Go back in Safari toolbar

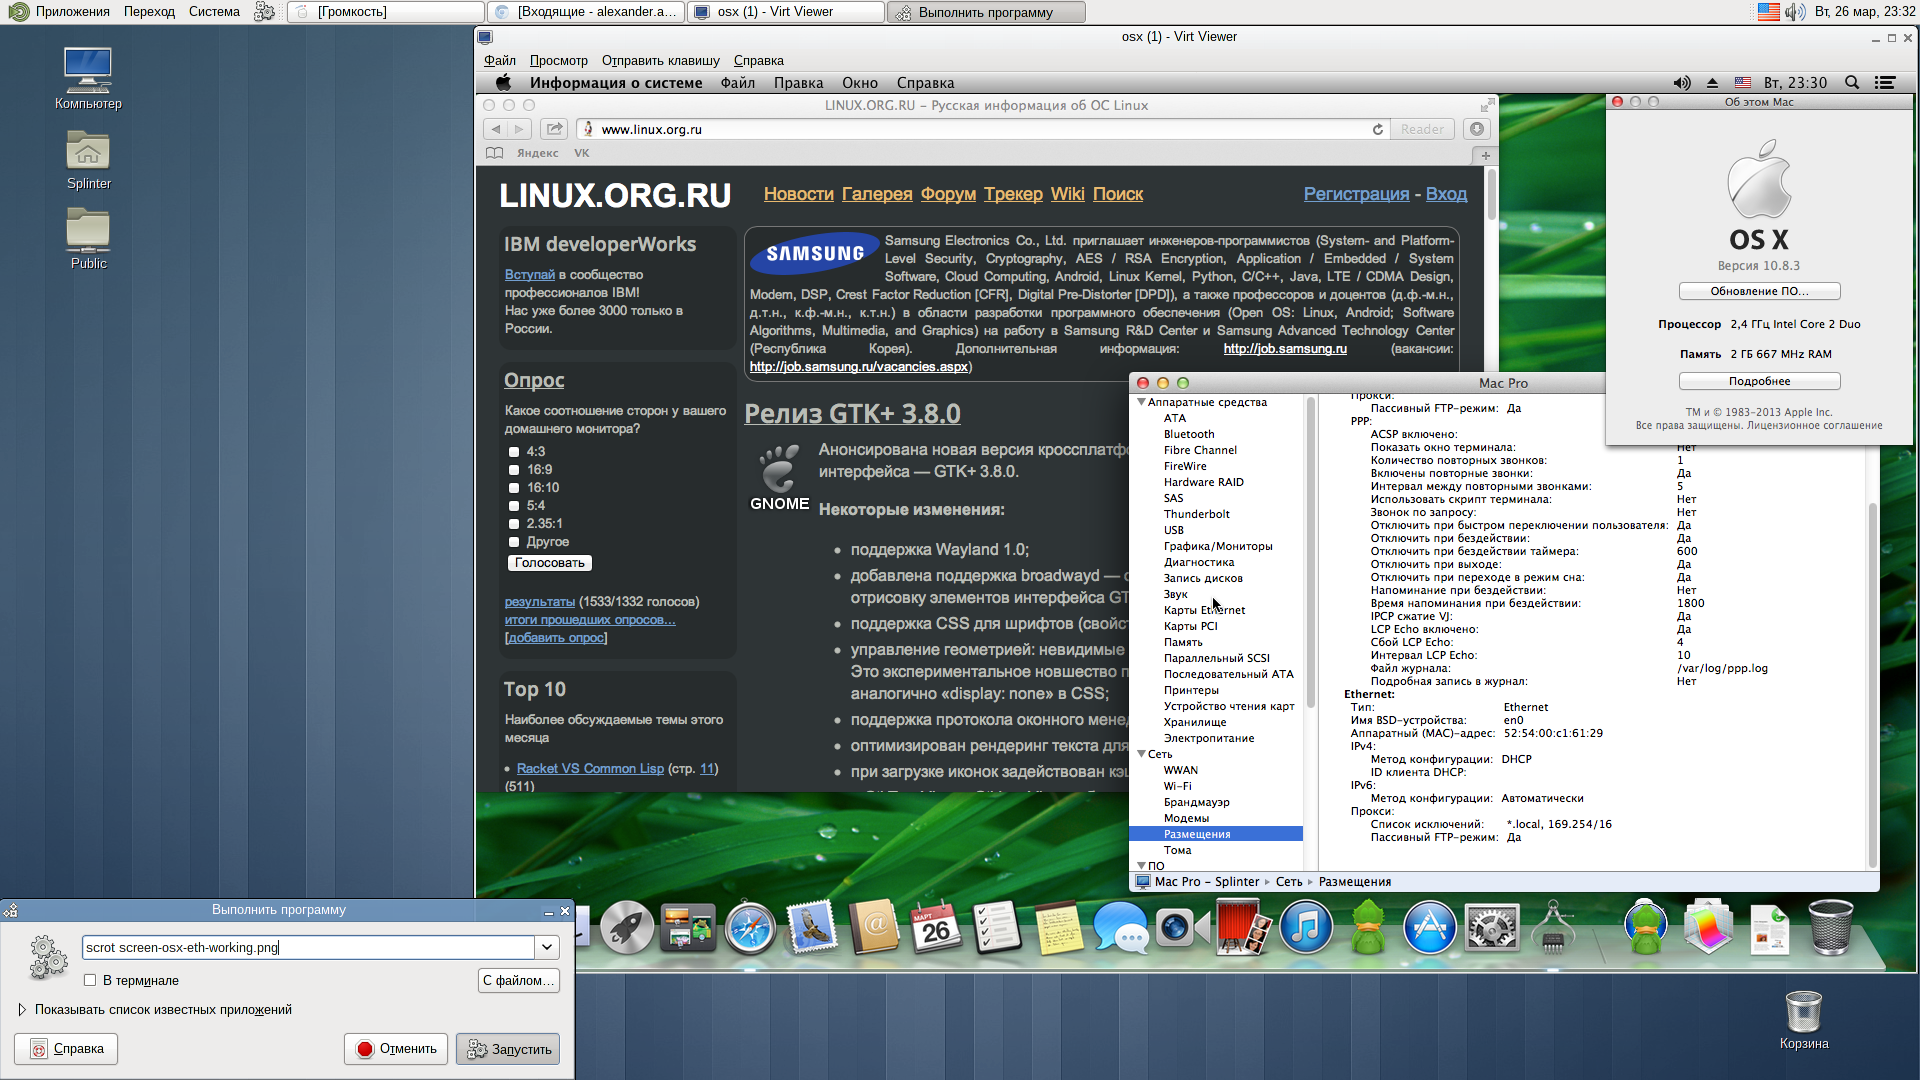pyautogui.click(x=496, y=129)
